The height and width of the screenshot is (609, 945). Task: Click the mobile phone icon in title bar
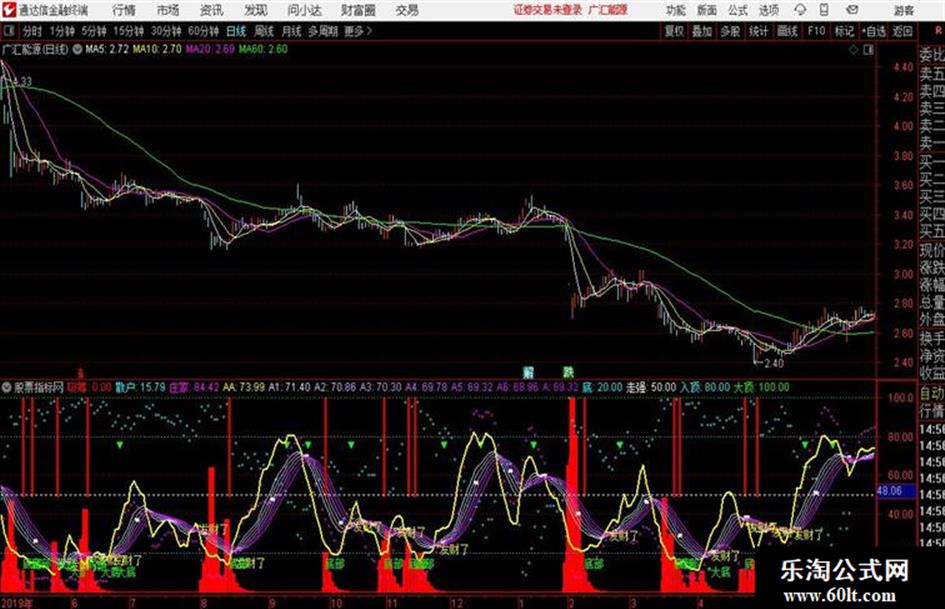click(824, 10)
